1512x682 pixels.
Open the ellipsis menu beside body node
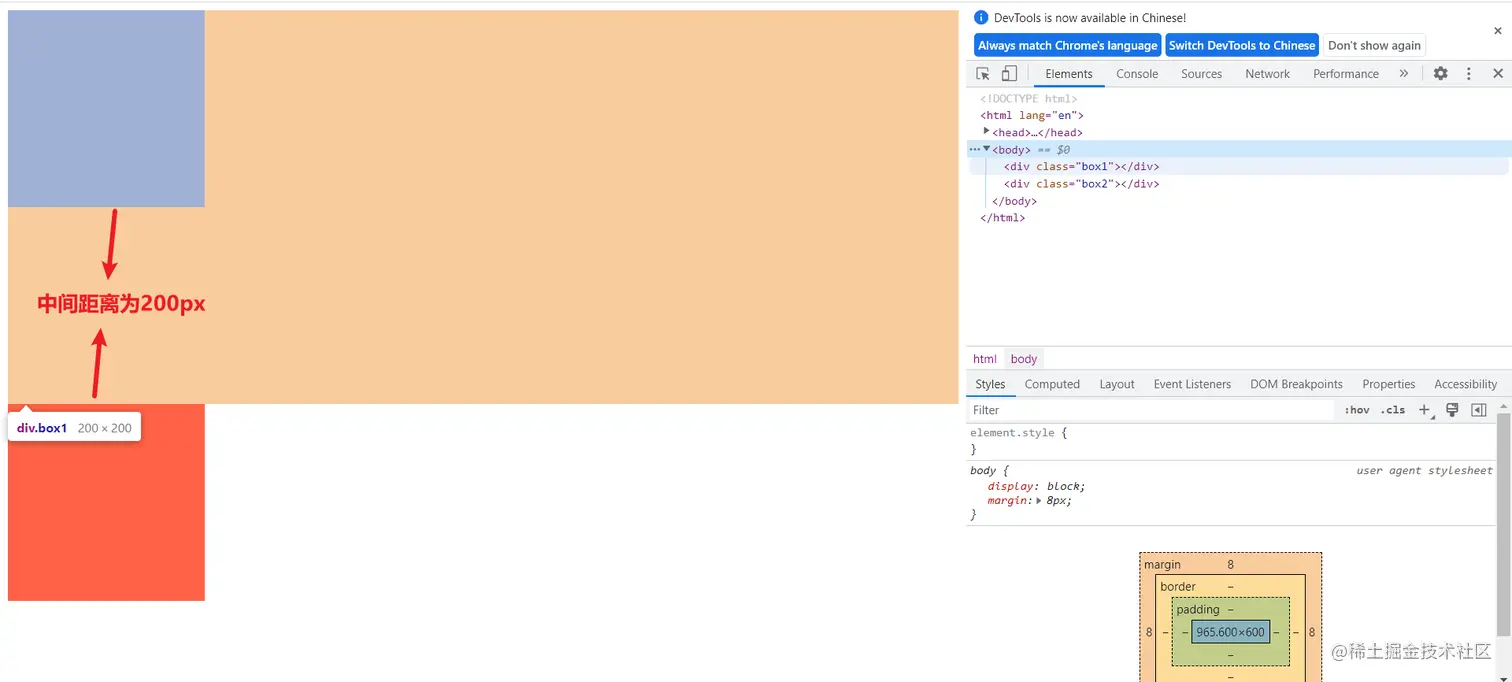pos(974,149)
